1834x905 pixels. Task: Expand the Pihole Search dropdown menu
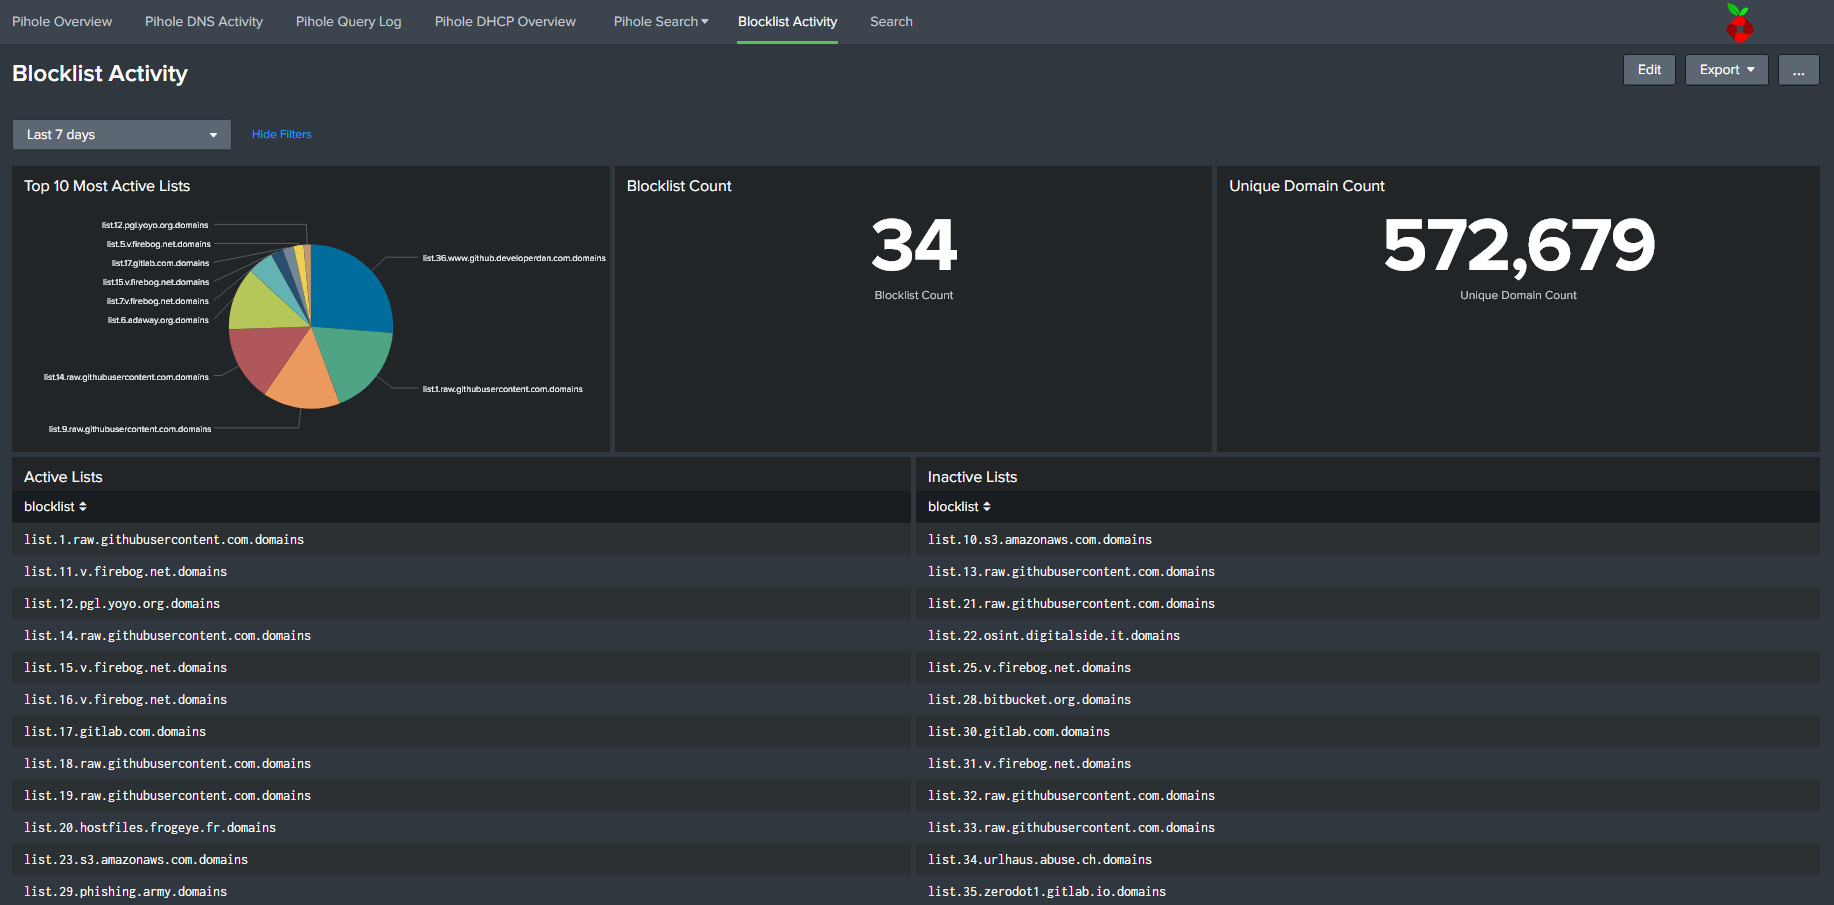click(661, 21)
